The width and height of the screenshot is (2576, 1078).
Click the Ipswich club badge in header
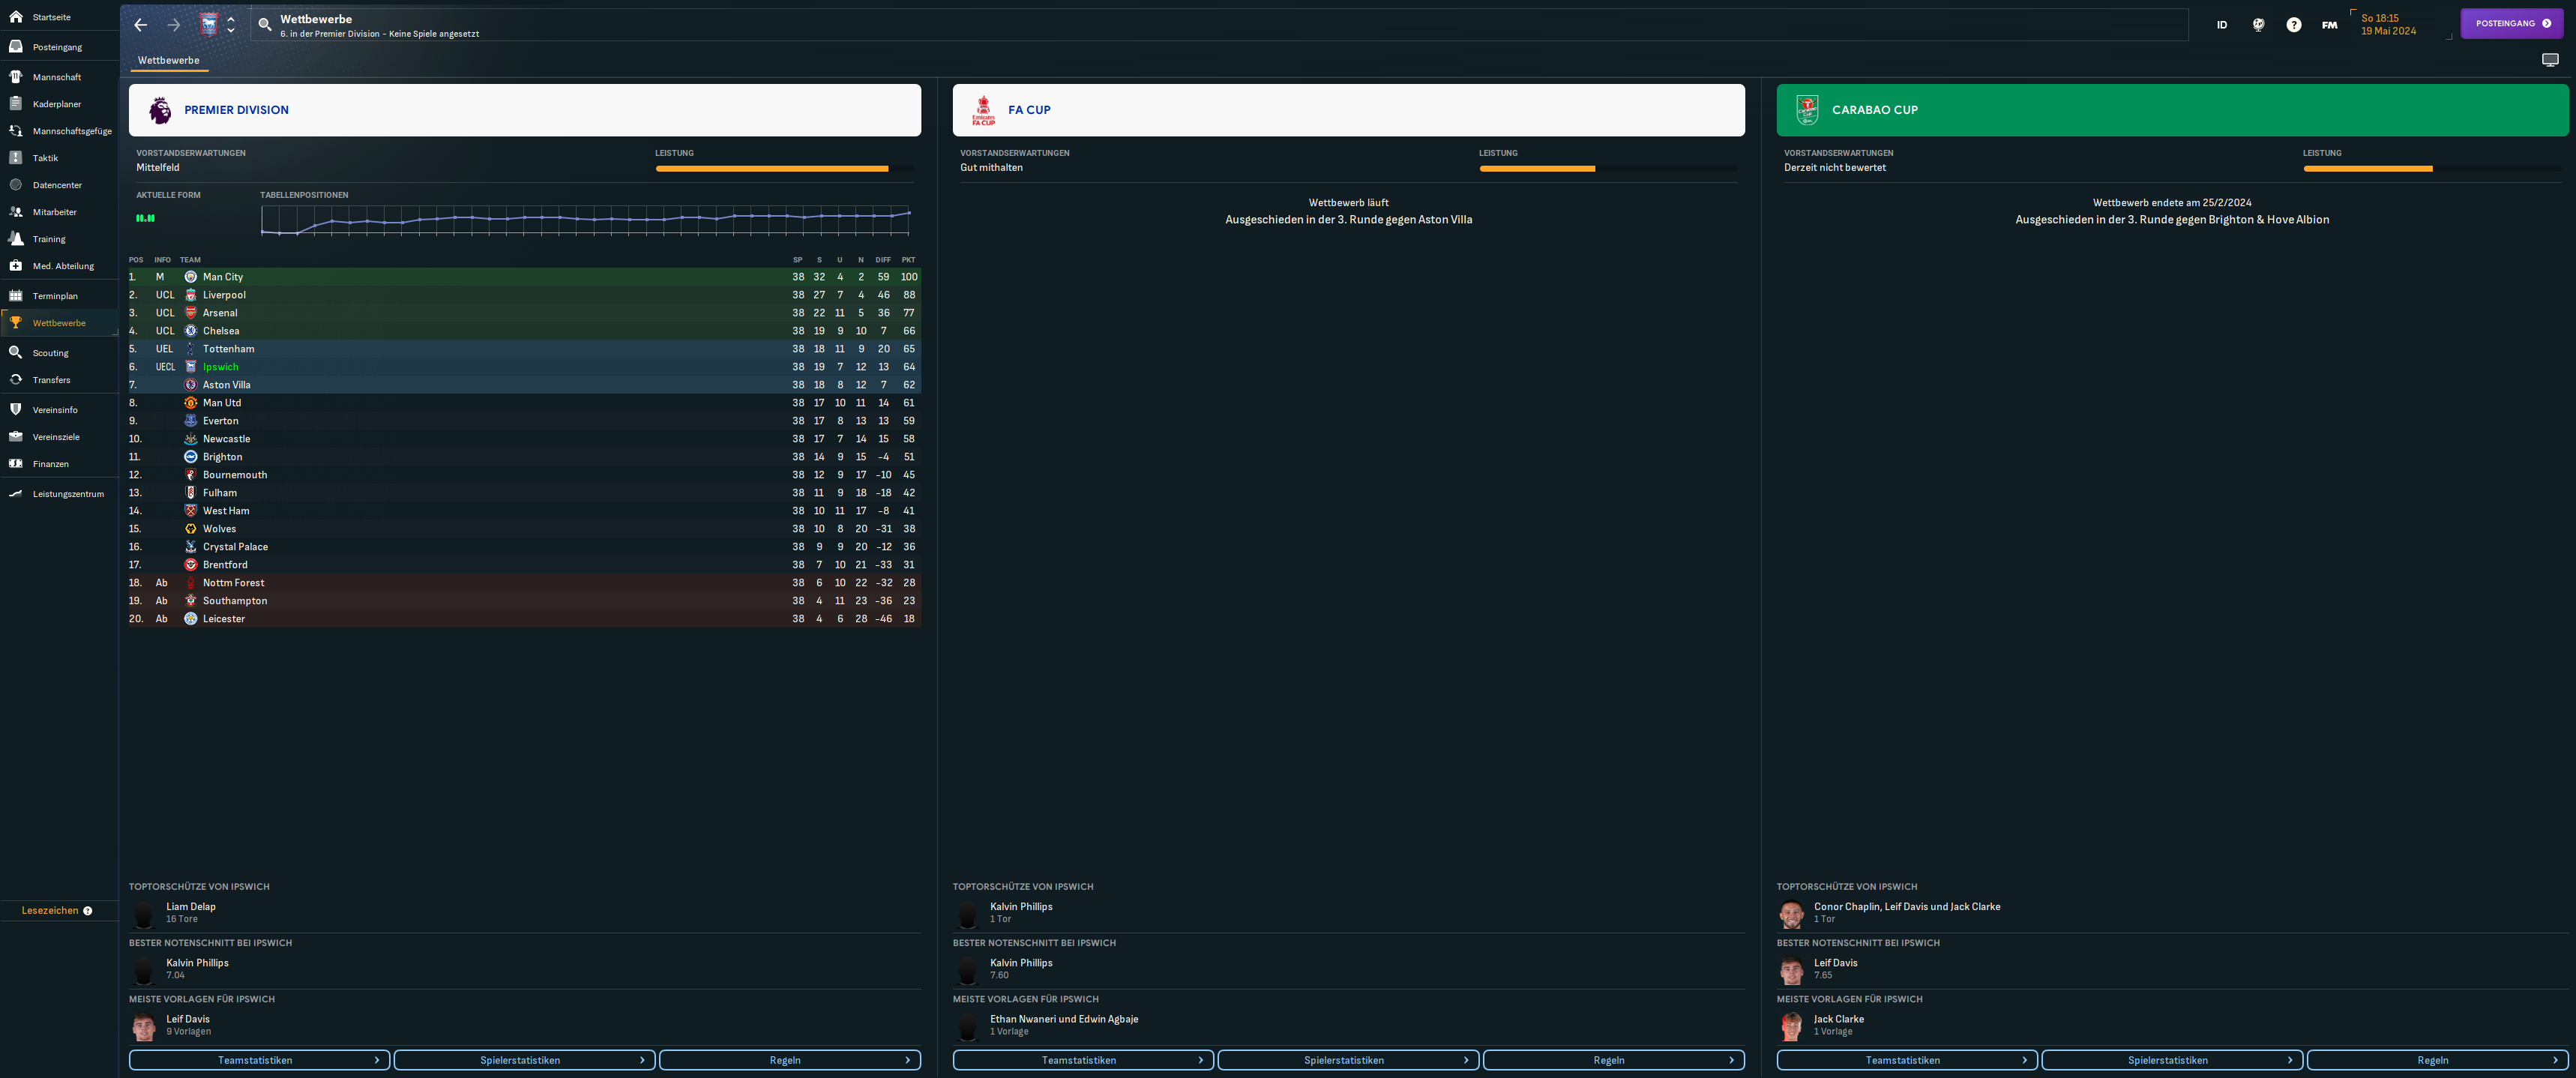(x=209, y=25)
